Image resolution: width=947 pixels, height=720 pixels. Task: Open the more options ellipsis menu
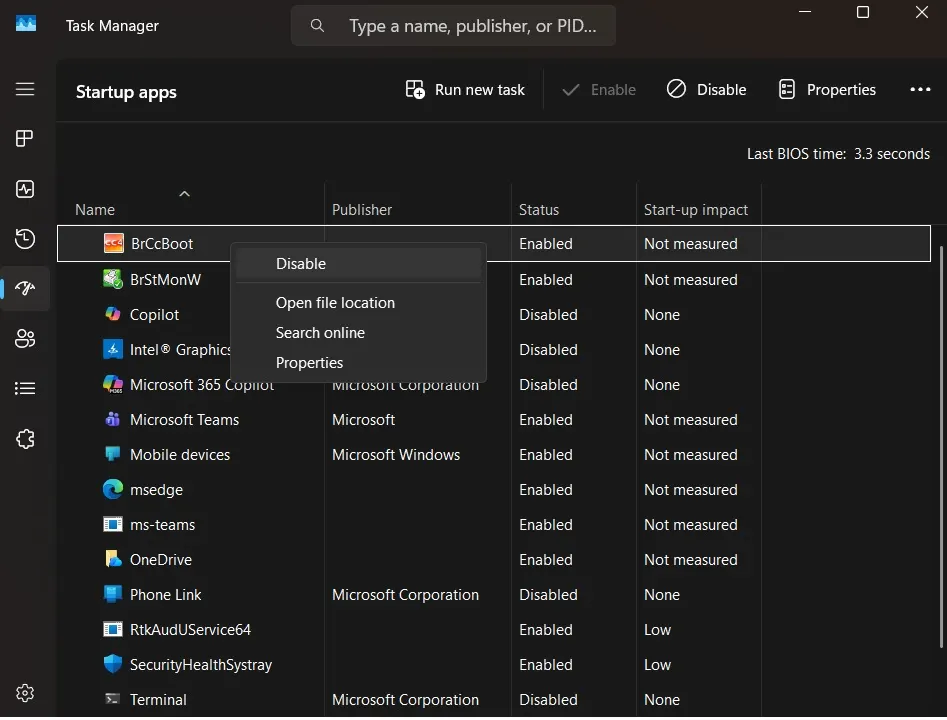(919, 89)
